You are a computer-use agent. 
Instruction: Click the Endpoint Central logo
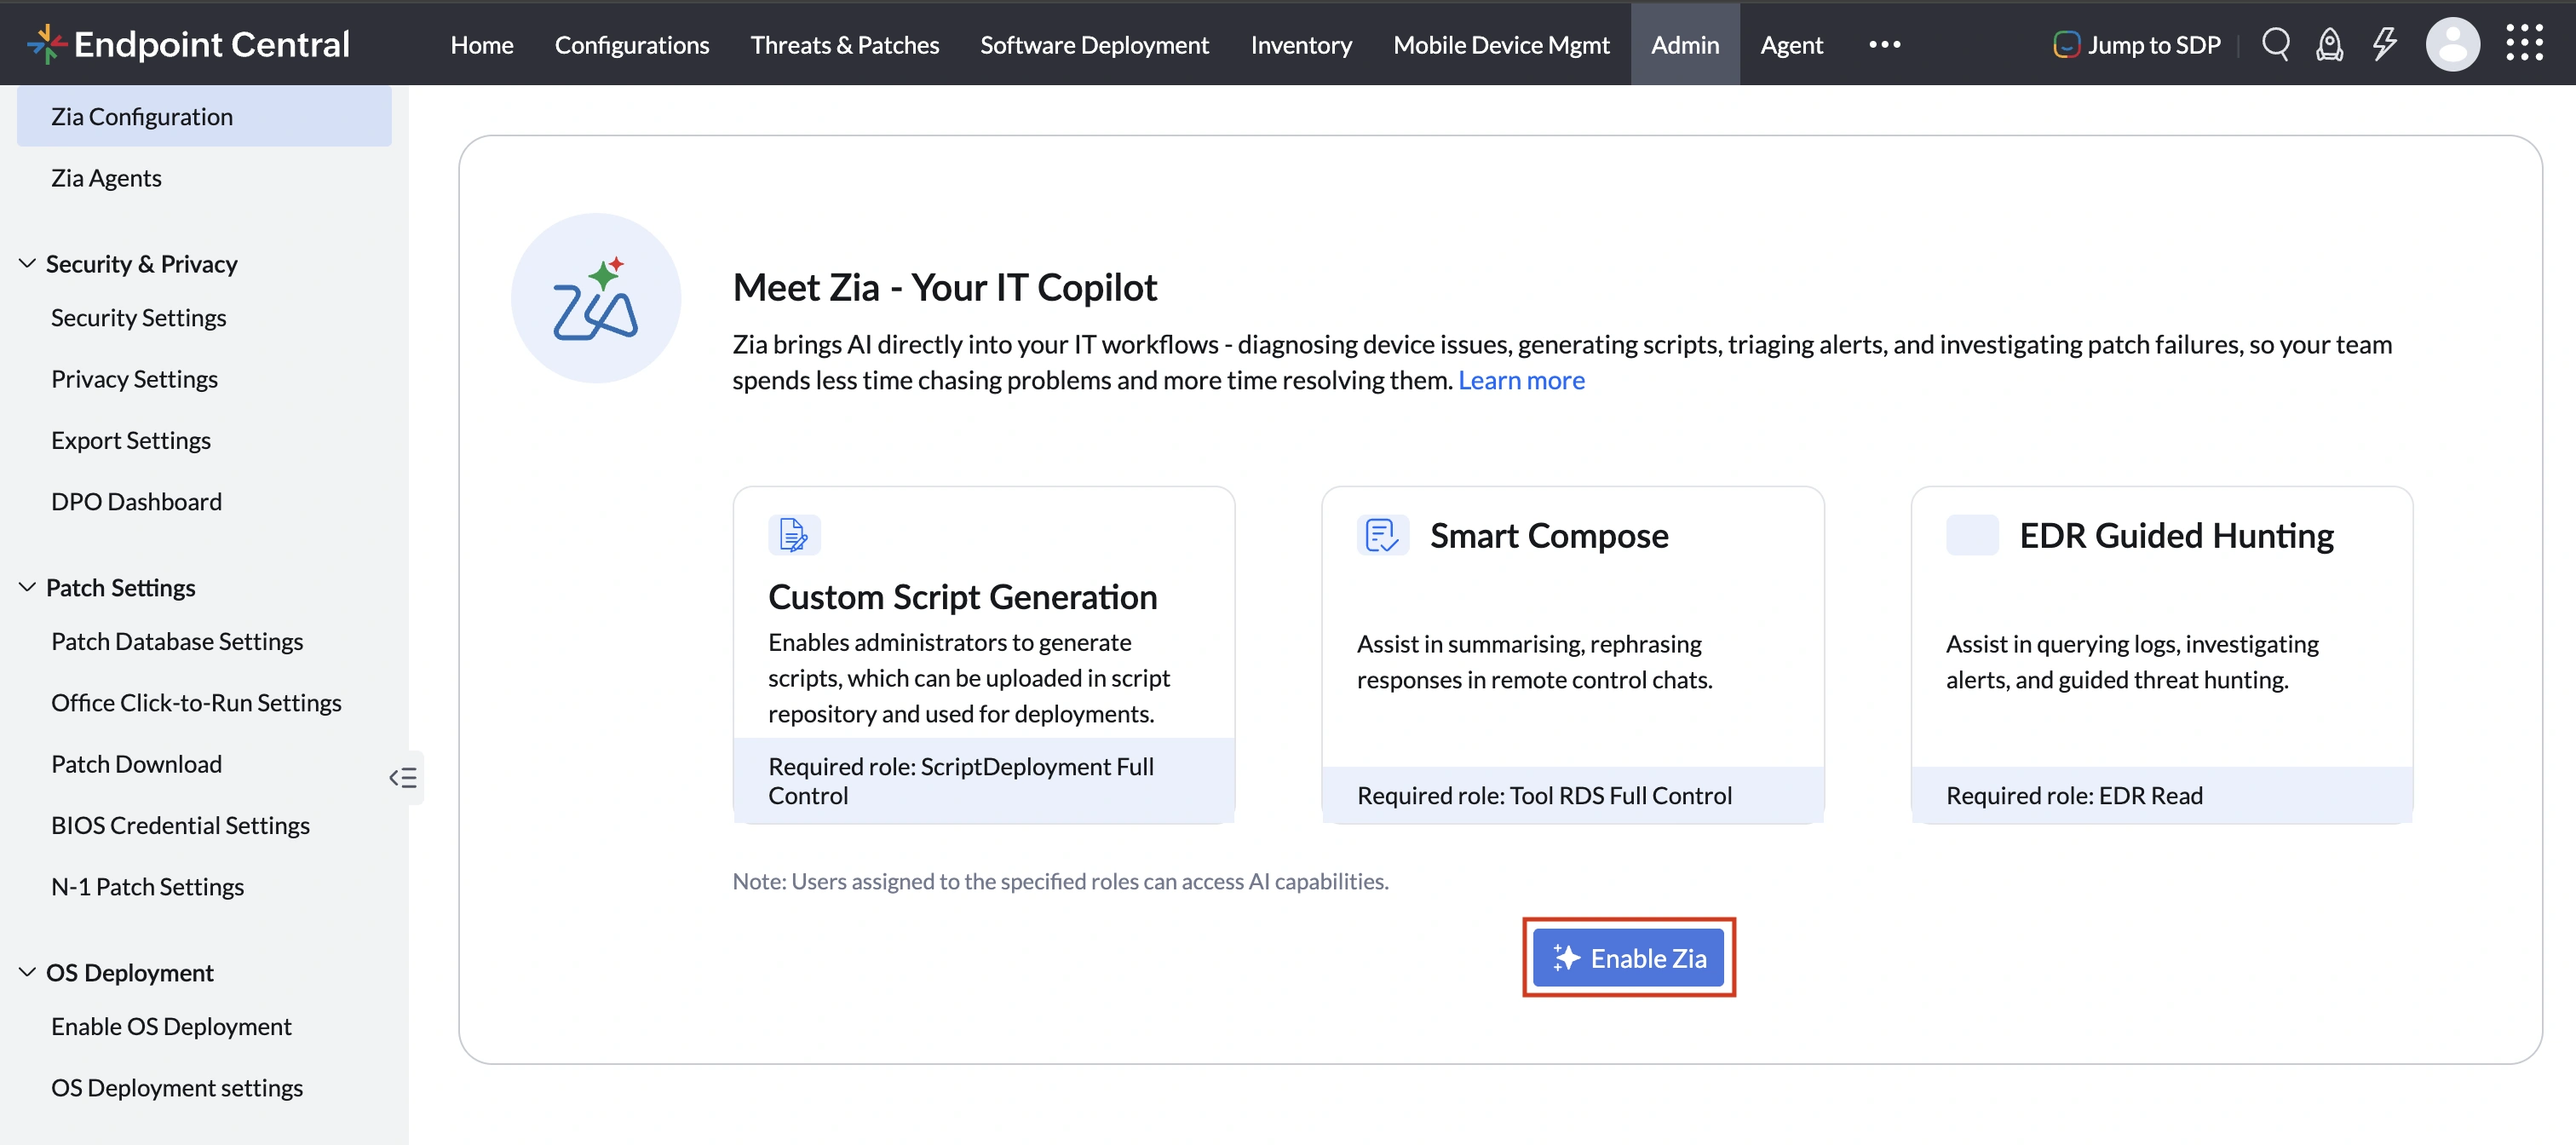188,44
